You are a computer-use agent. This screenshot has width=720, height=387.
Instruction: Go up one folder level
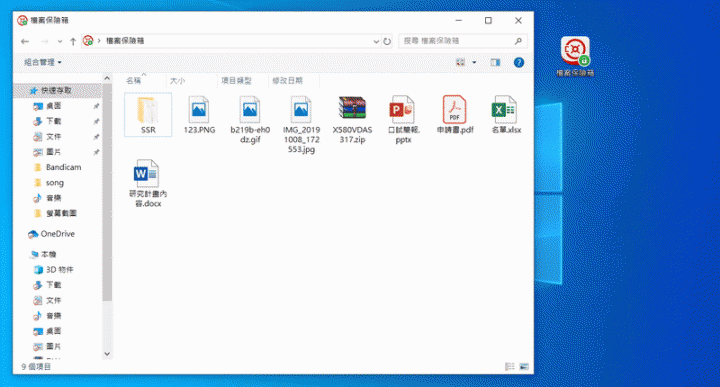point(73,41)
